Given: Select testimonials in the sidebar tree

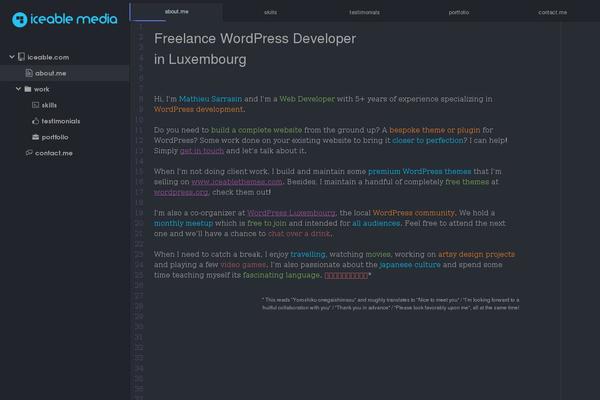Looking at the screenshot, I should pyautogui.click(x=61, y=121).
